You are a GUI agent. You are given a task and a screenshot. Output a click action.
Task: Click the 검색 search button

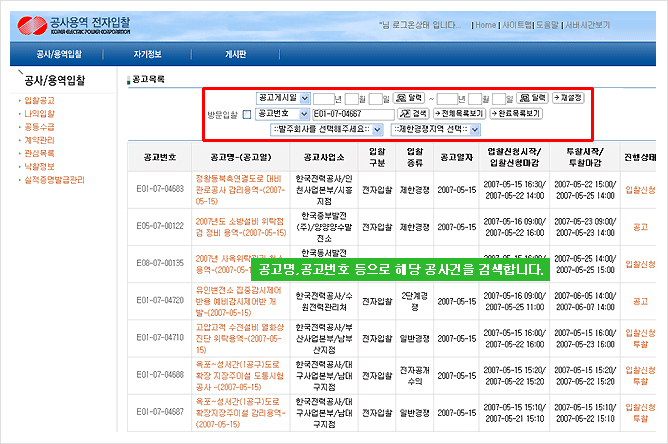(x=413, y=114)
